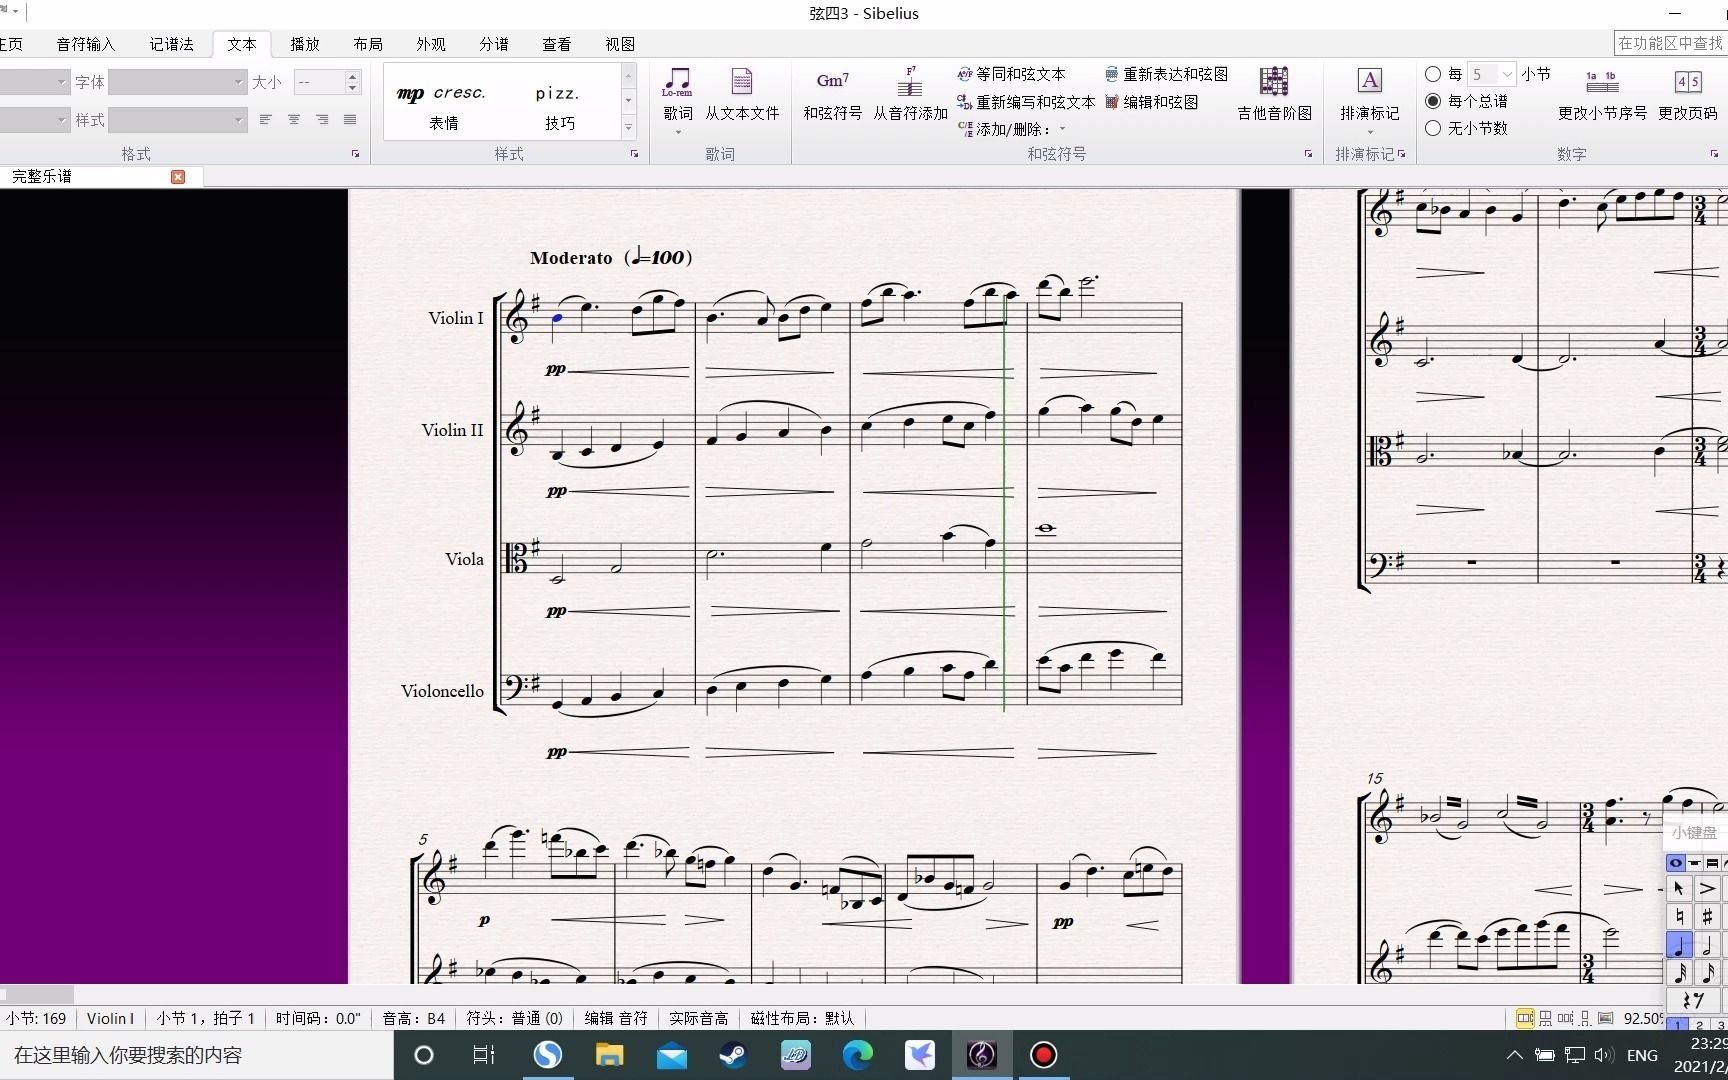
Task: Switch to the 分谱 ribbon tab
Action: (494, 44)
